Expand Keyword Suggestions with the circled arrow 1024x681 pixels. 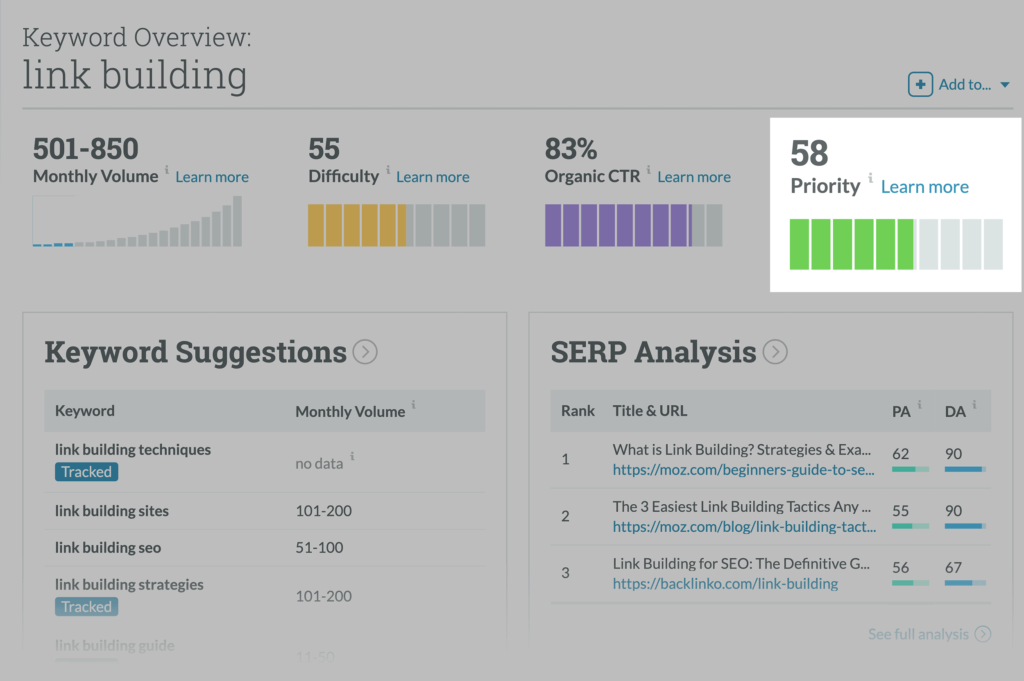click(365, 352)
